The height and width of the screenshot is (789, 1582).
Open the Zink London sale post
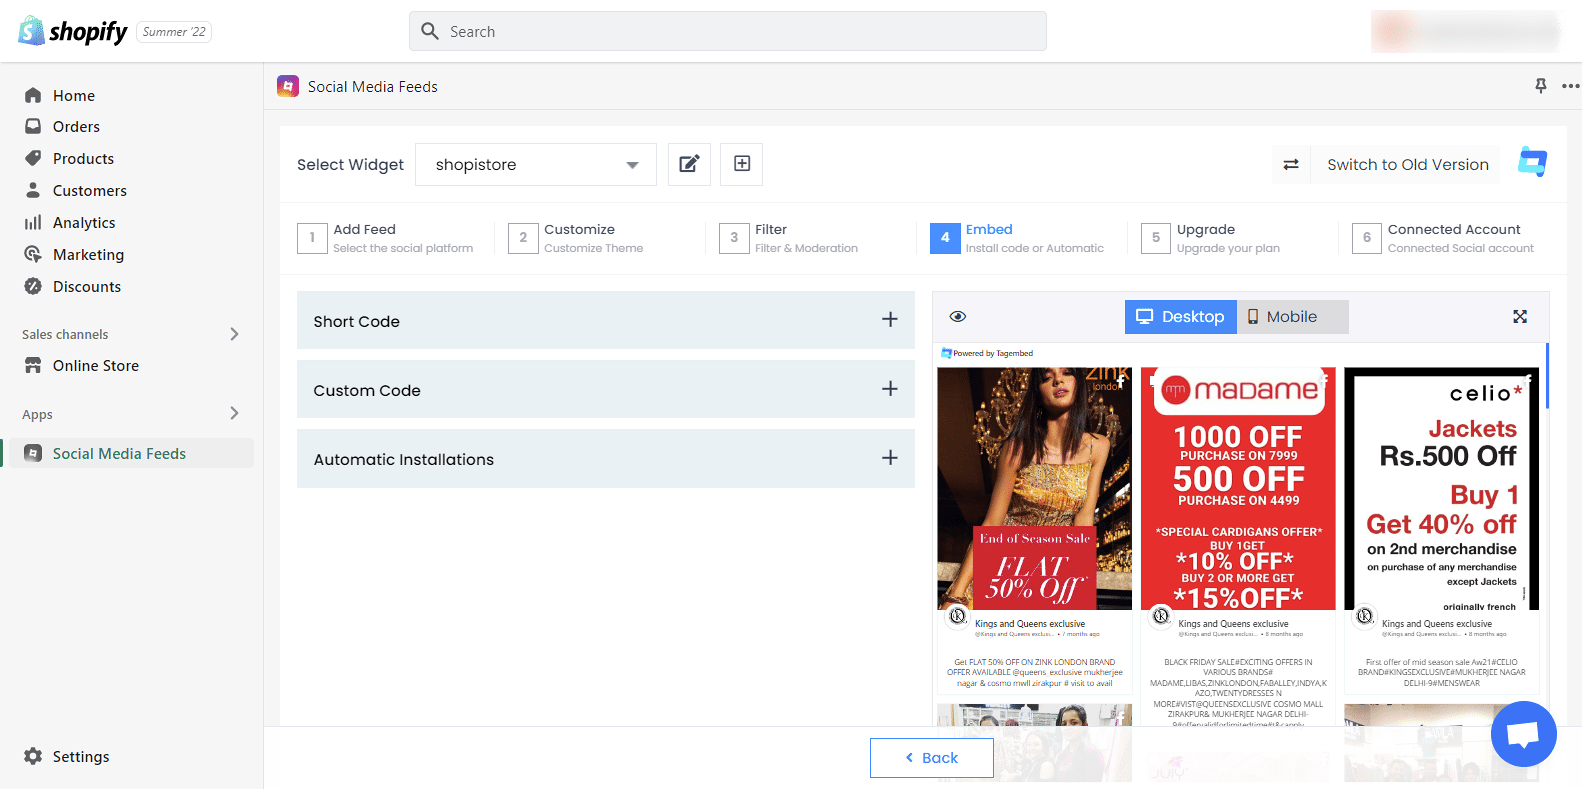click(1035, 488)
